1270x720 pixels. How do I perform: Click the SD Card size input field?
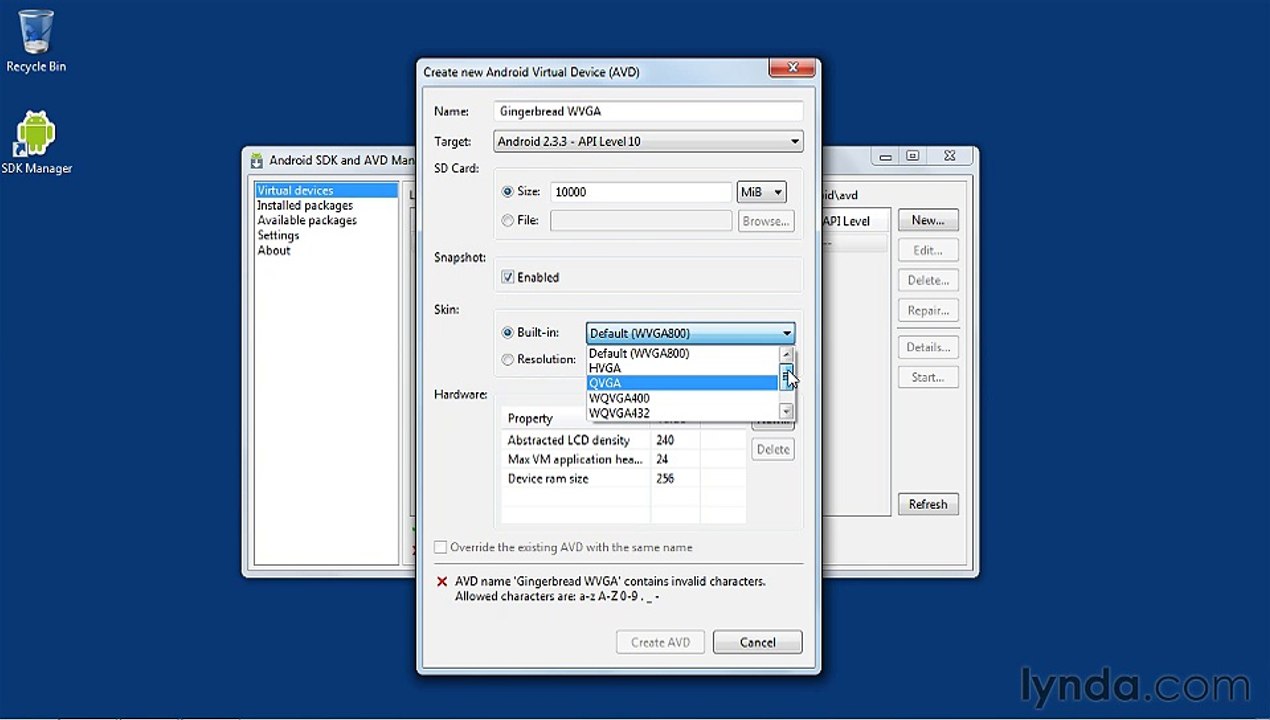point(641,192)
